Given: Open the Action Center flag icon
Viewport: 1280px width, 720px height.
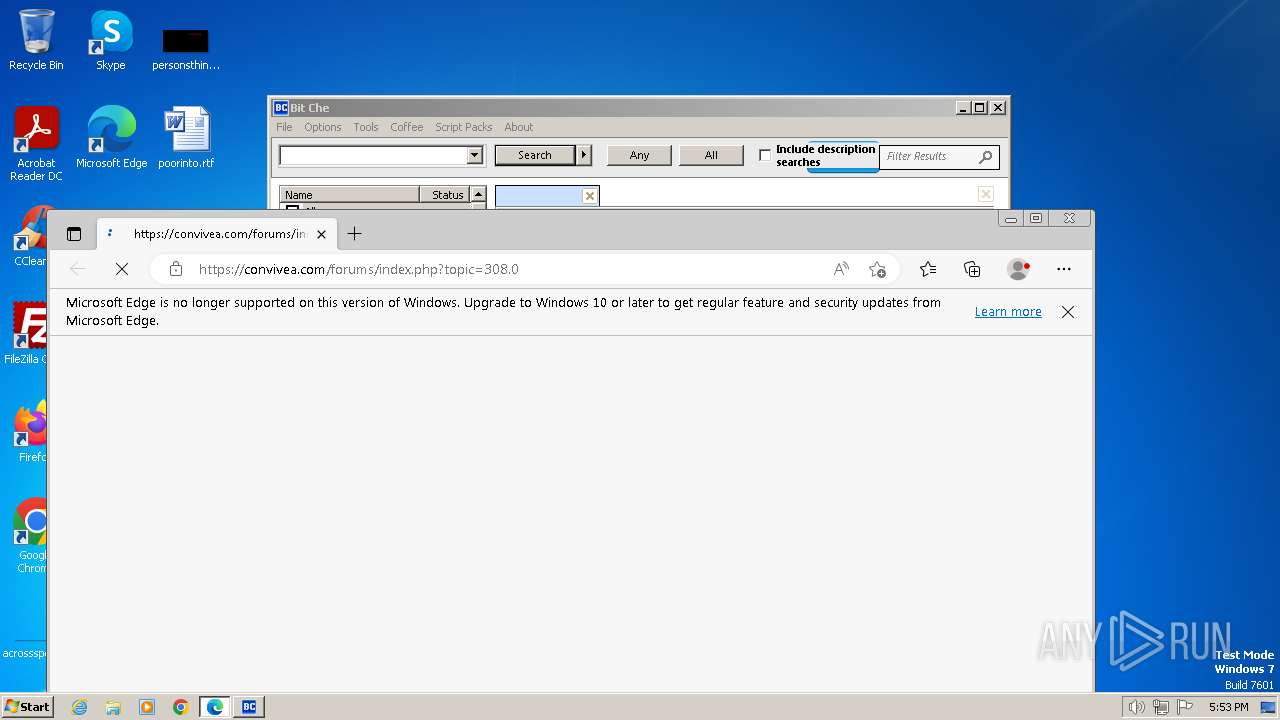Looking at the screenshot, I should pos(1185,707).
